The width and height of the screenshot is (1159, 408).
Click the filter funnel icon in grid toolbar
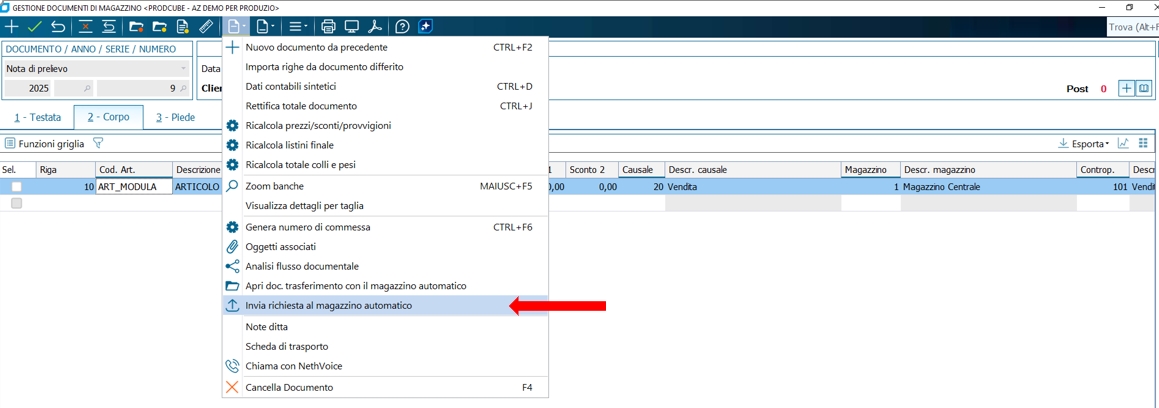pos(98,144)
